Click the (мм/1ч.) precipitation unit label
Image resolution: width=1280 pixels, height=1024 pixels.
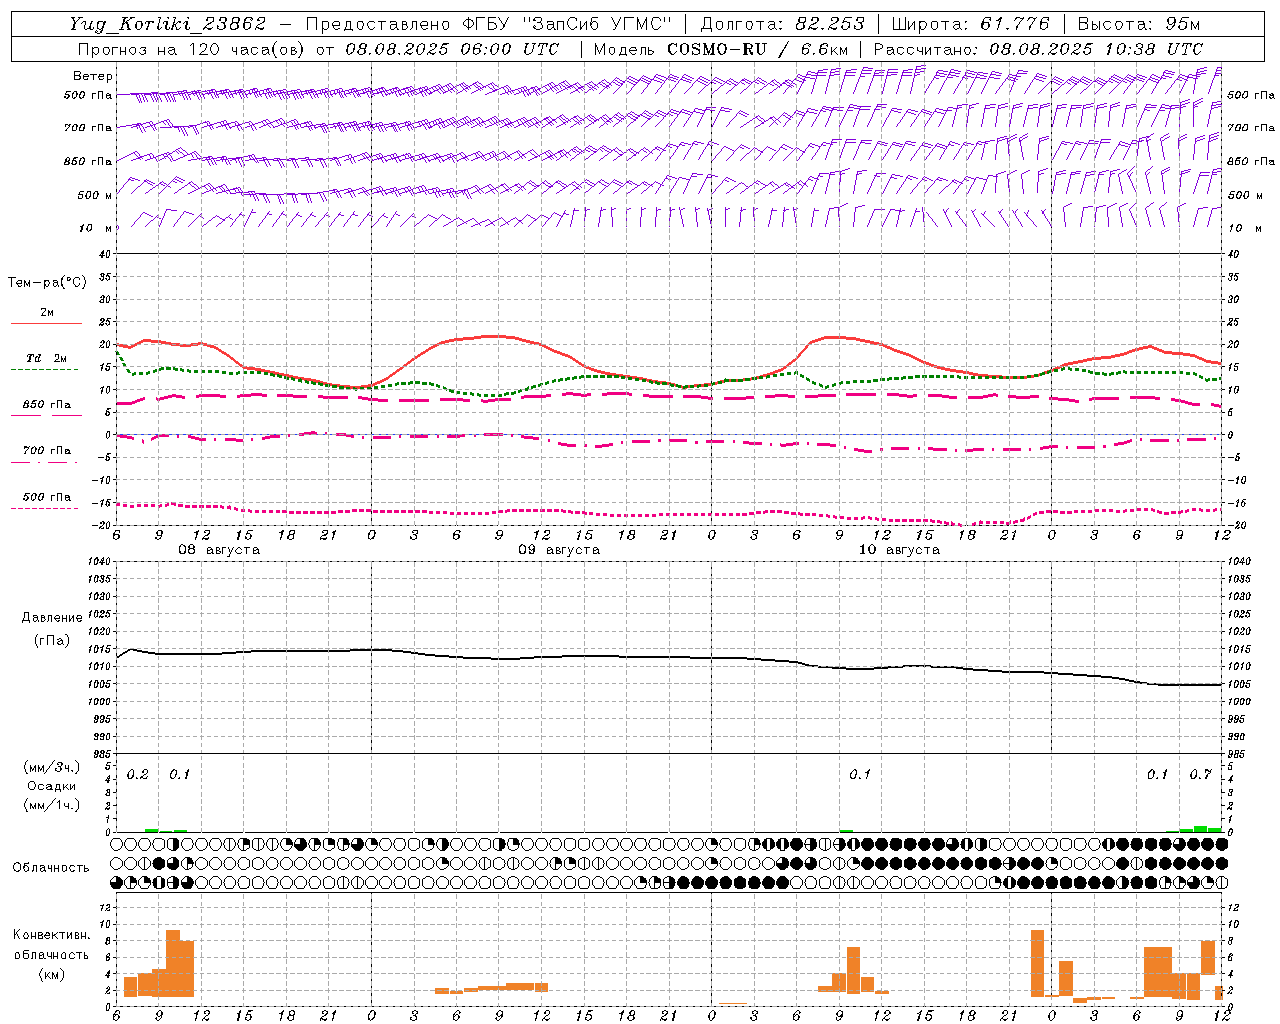point(52,805)
